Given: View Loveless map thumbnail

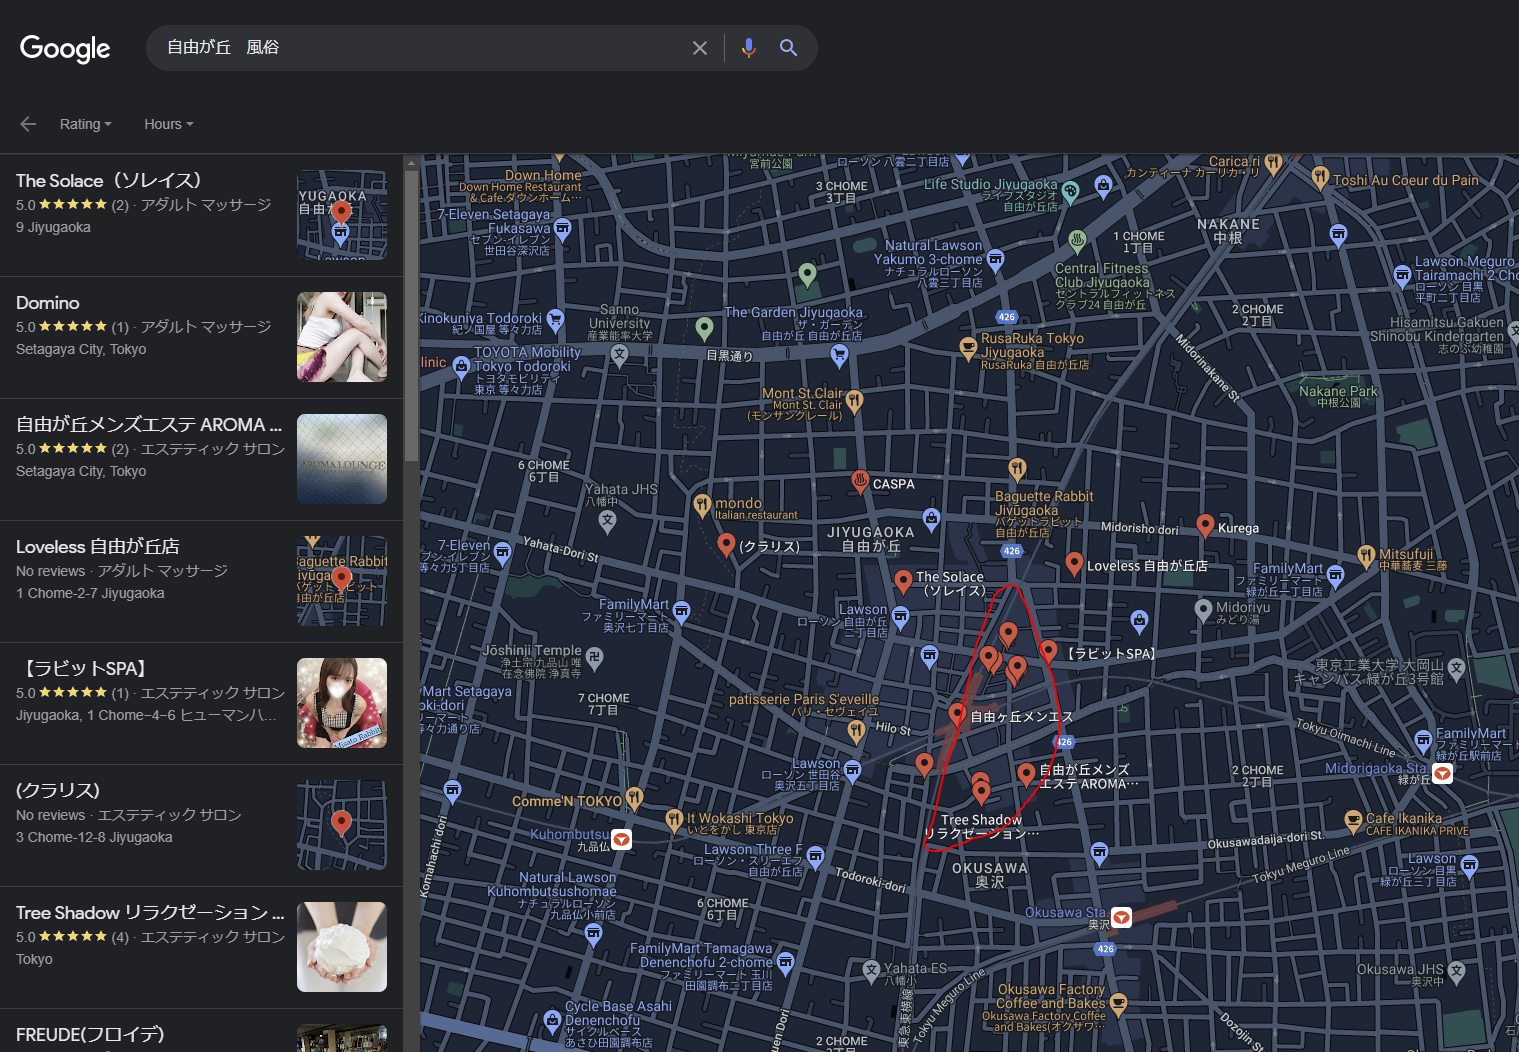Looking at the screenshot, I should pos(342,581).
